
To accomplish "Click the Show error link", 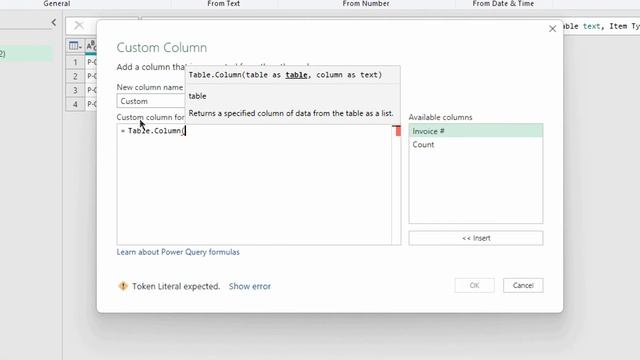I will [250, 286].
